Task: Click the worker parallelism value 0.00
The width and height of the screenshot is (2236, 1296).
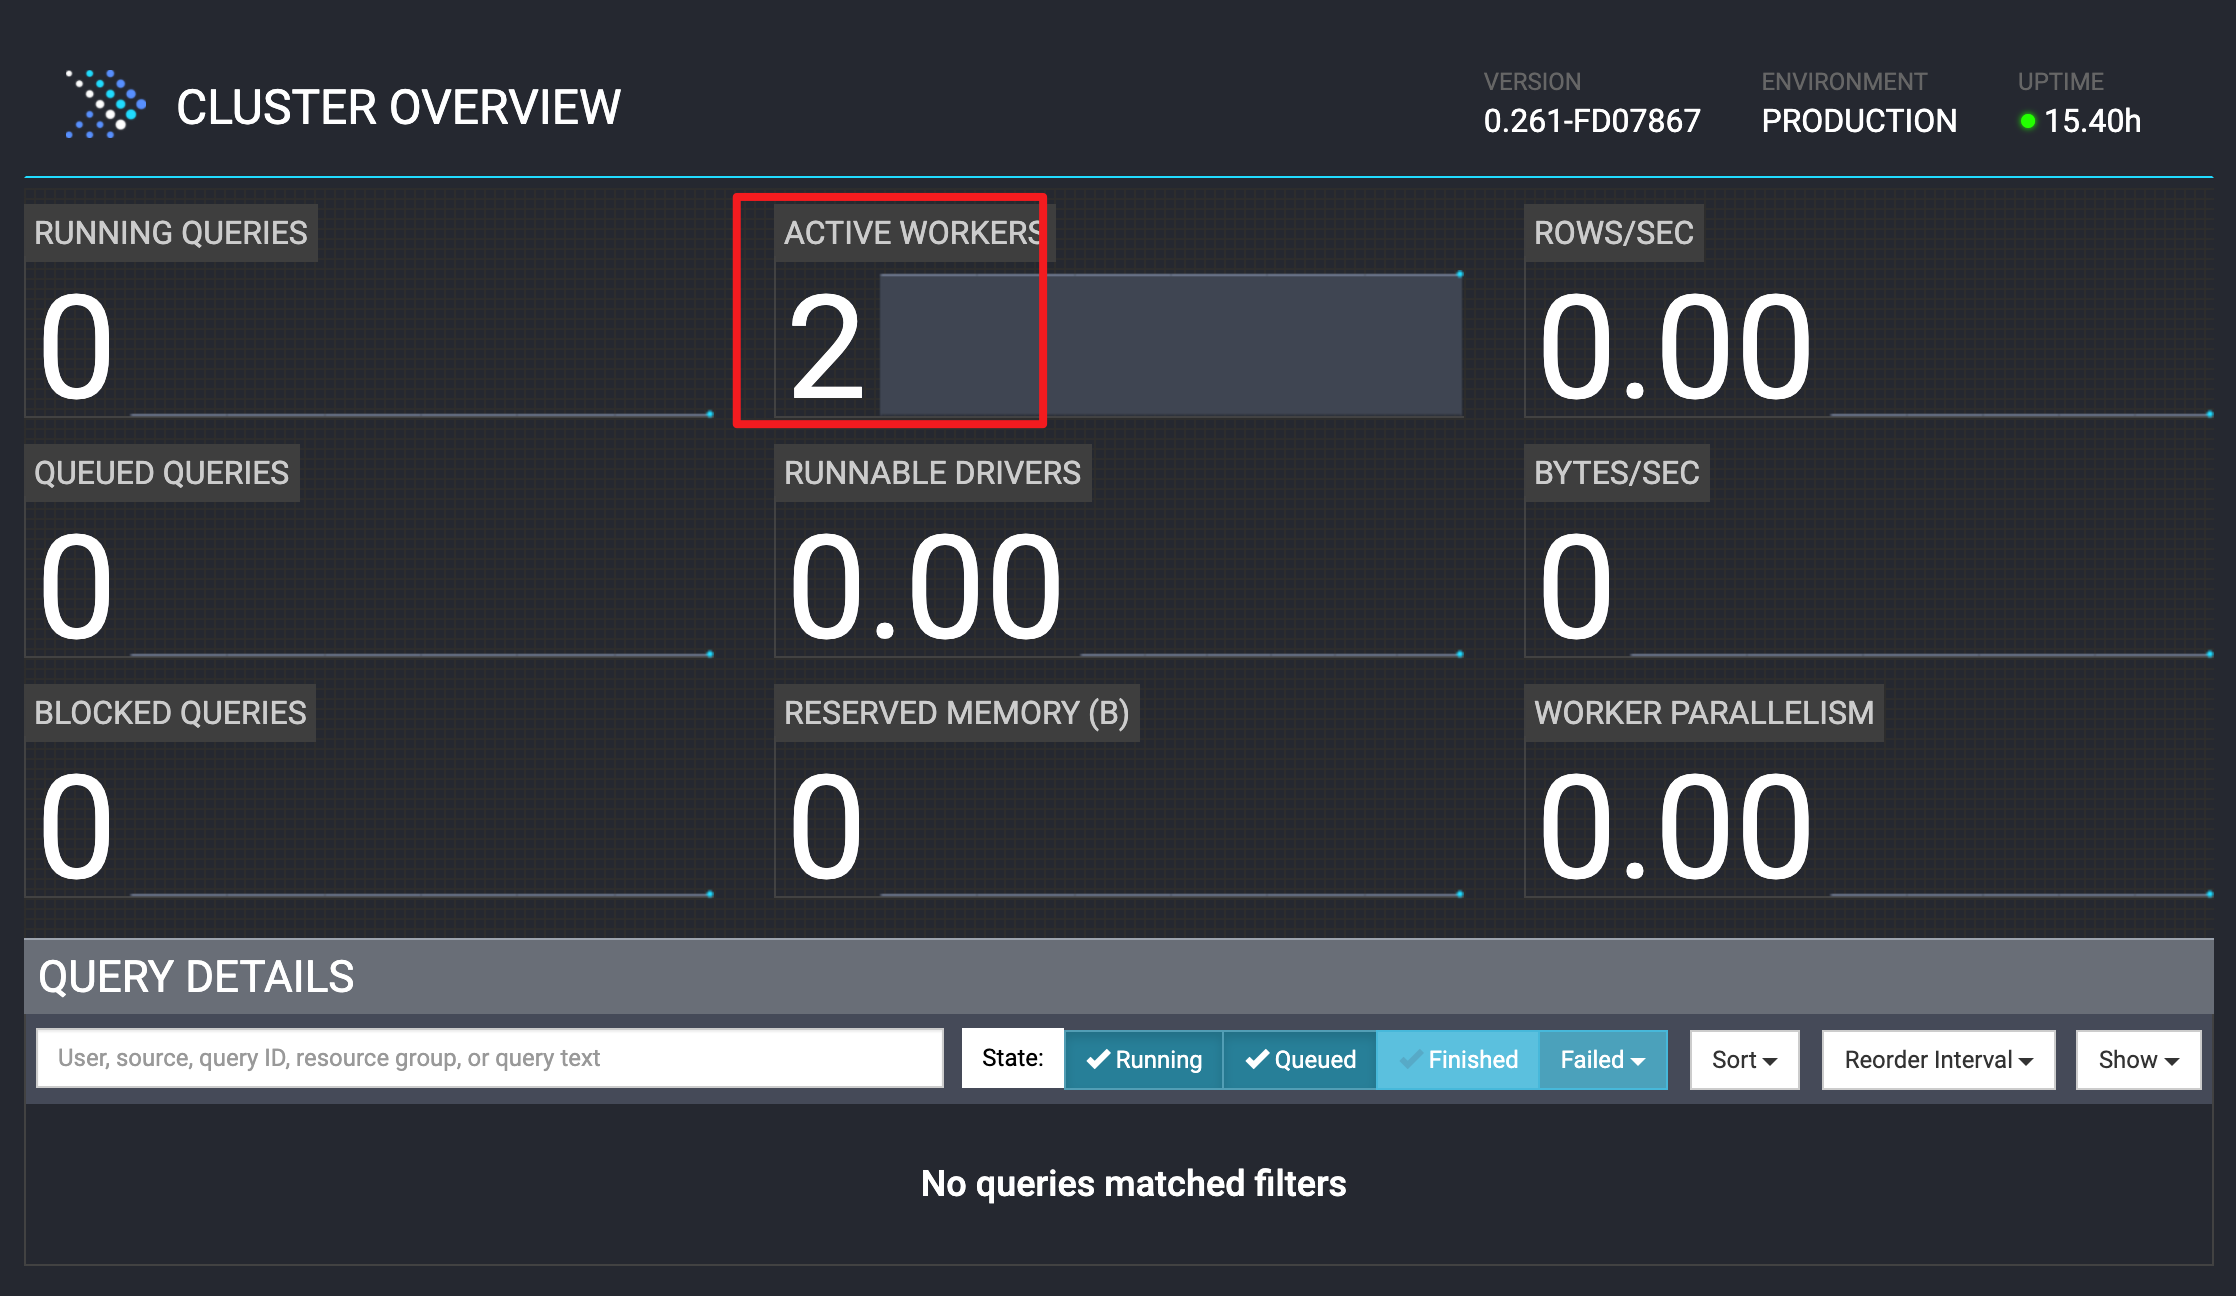Action: click(x=1676, y=827)
